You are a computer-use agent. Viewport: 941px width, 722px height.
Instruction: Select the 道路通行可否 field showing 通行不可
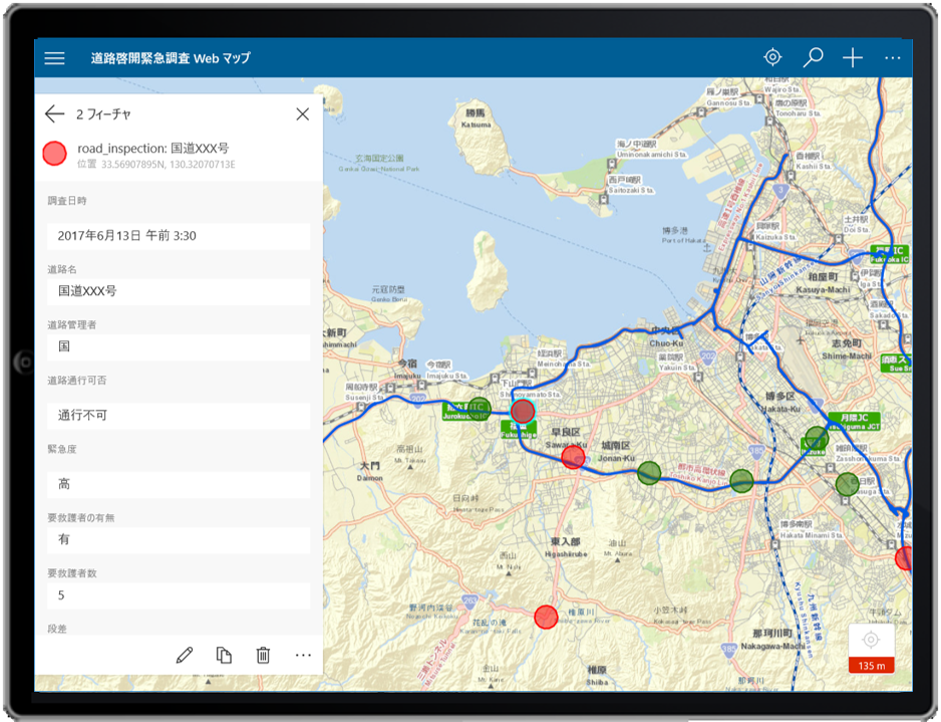[178, 416]
